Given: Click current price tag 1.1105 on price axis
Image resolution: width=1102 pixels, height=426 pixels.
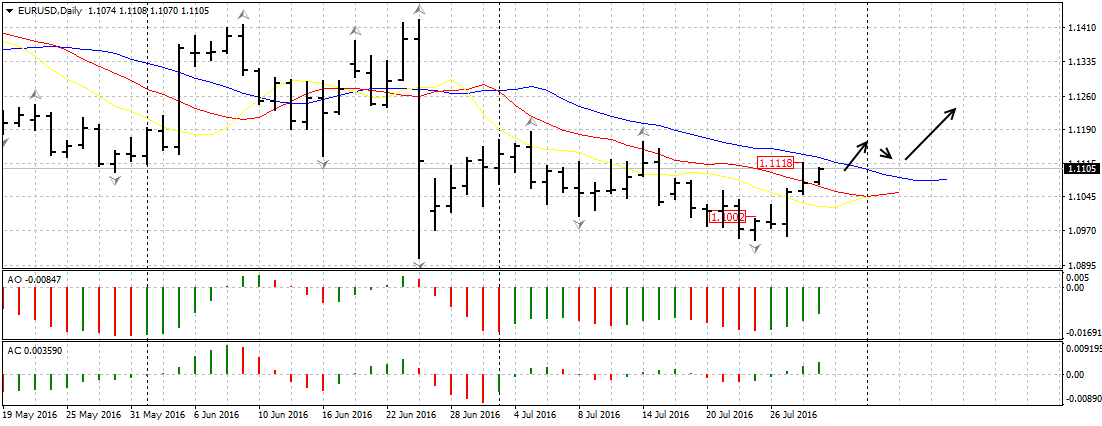Looking at the screenshot, I should [1080, 168].
